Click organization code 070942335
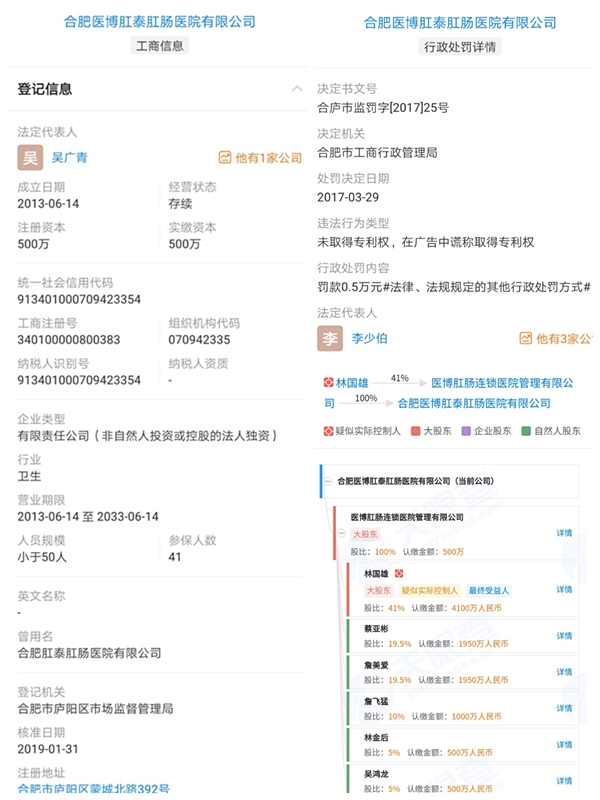The height and width of the screenshot is (800, 600). 199,339
